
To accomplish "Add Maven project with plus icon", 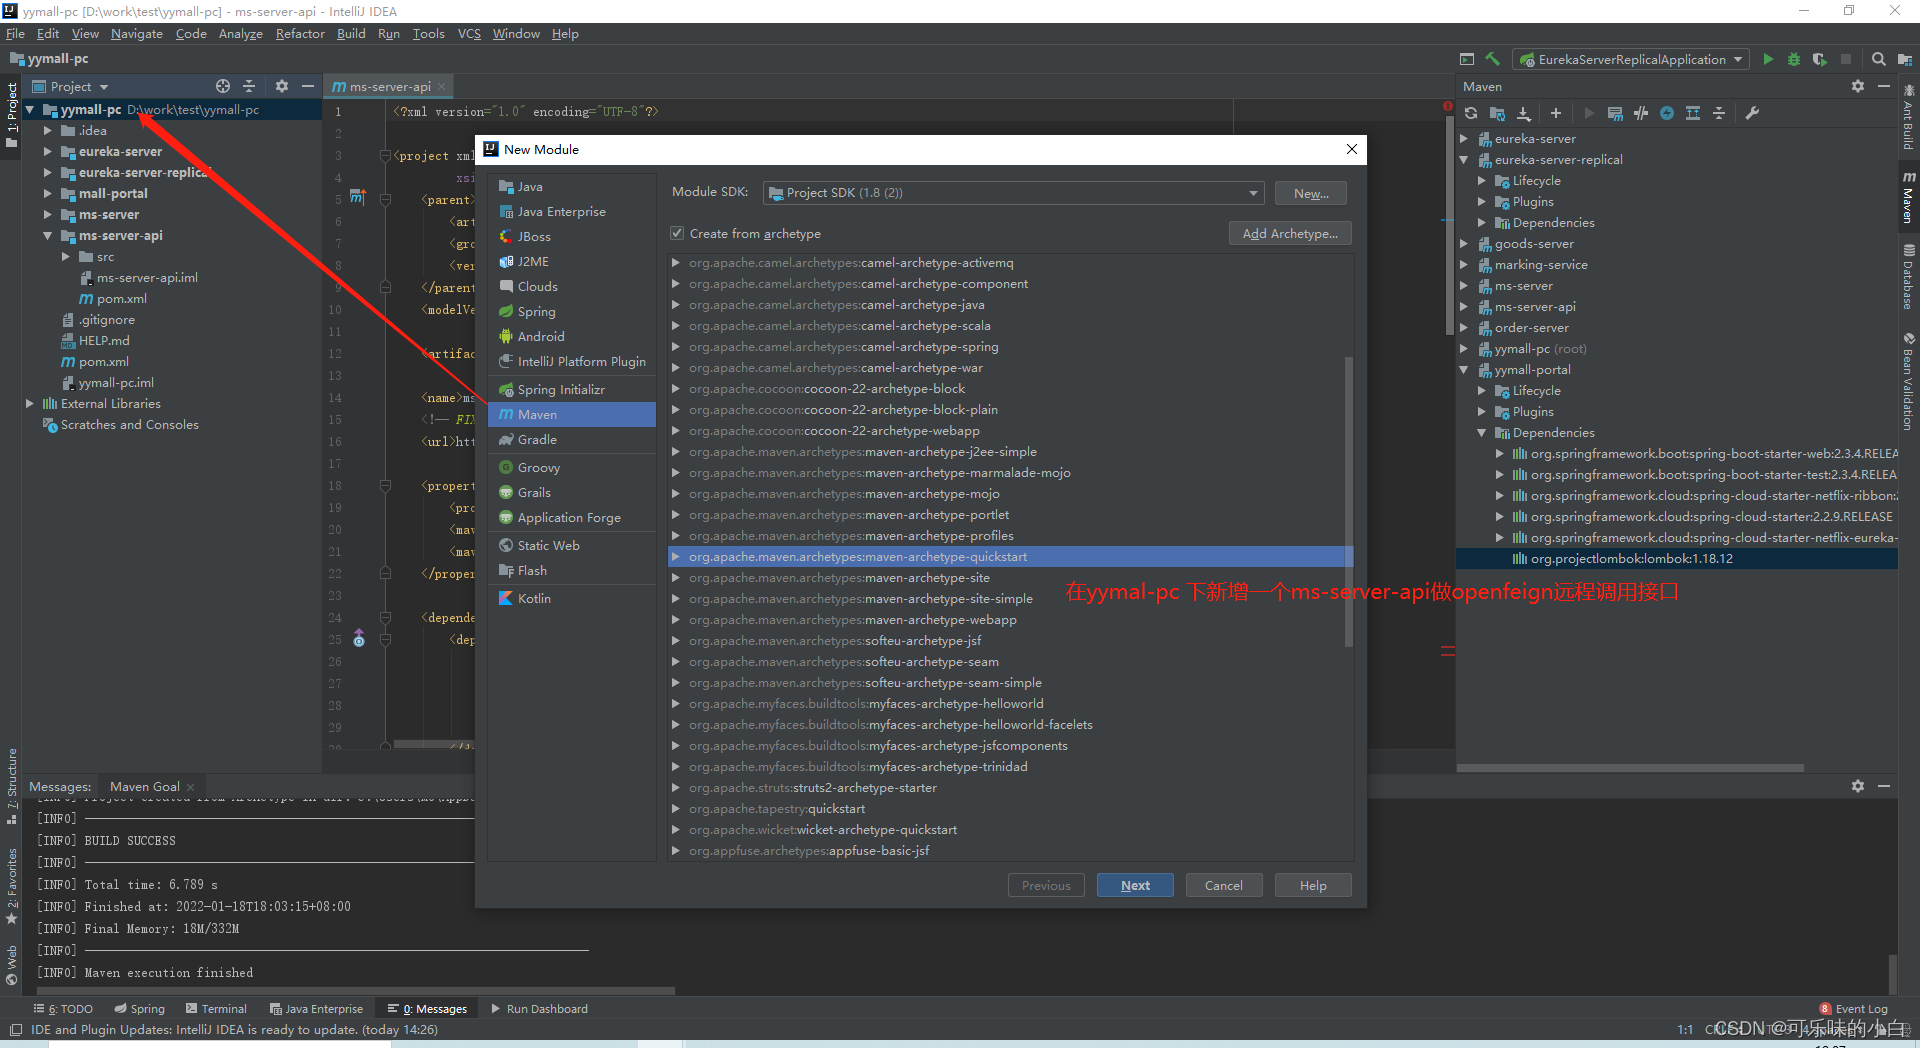I will (x=1555, y=113).
